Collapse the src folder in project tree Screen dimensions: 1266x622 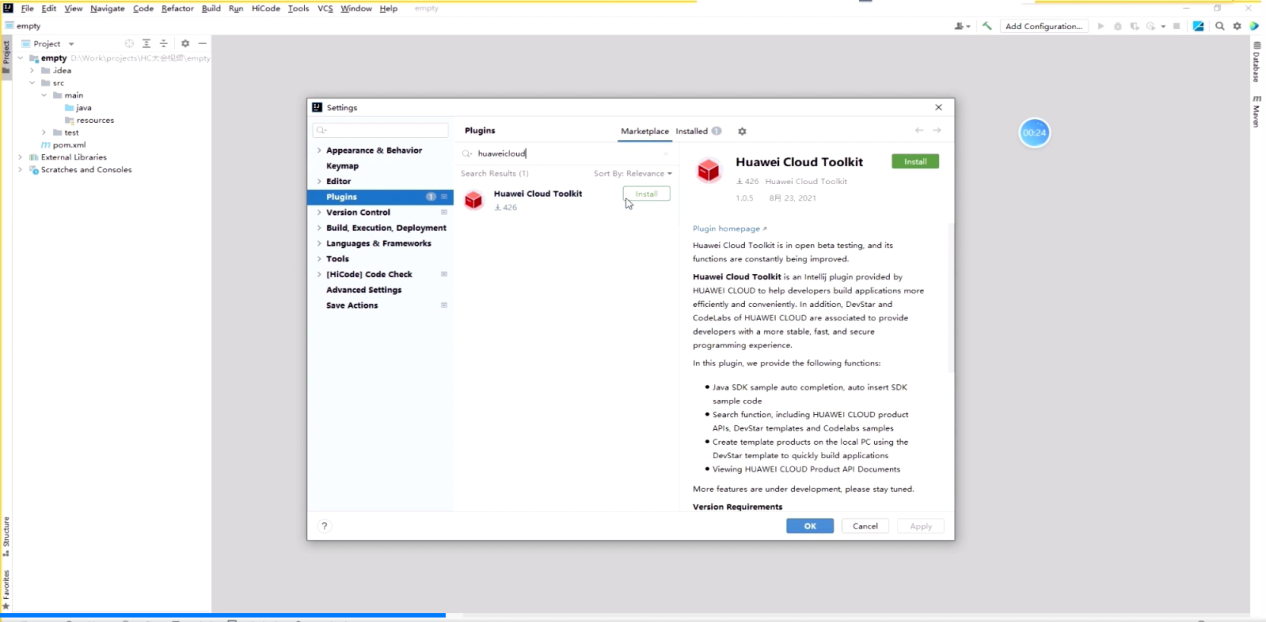[x=32, y=83]
